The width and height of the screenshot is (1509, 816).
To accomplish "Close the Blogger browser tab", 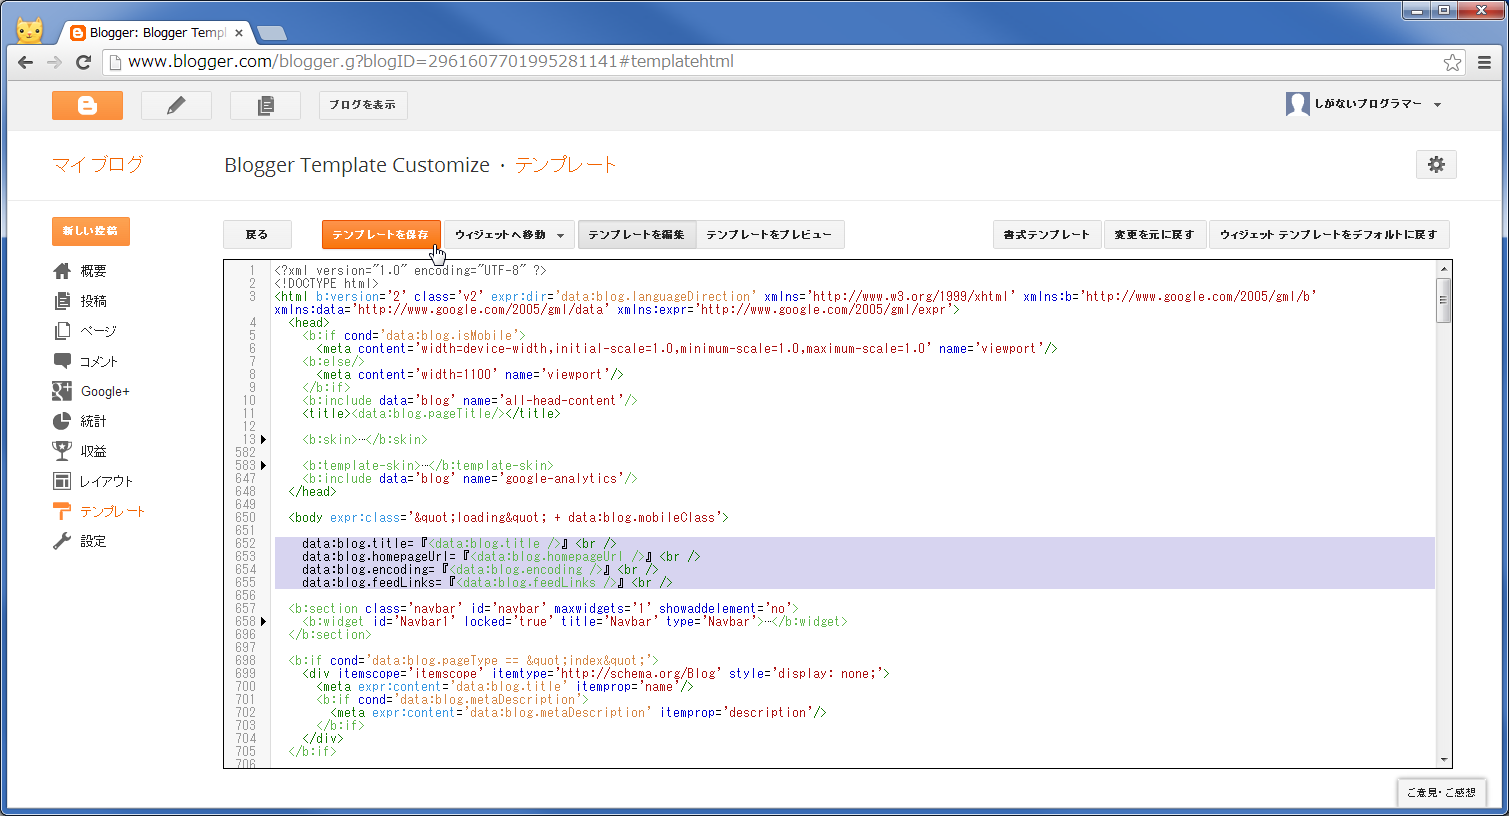I will pos(239,32).
